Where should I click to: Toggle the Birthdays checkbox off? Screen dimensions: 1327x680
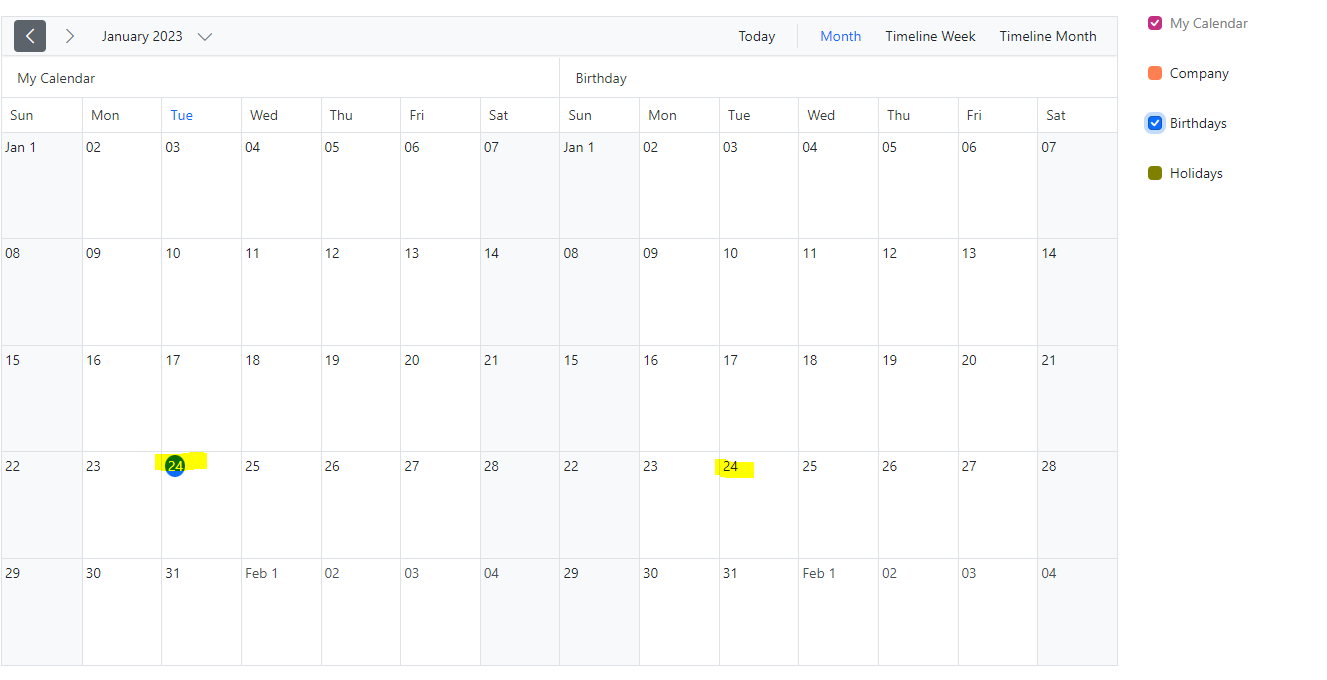[x=1155, y=123]
